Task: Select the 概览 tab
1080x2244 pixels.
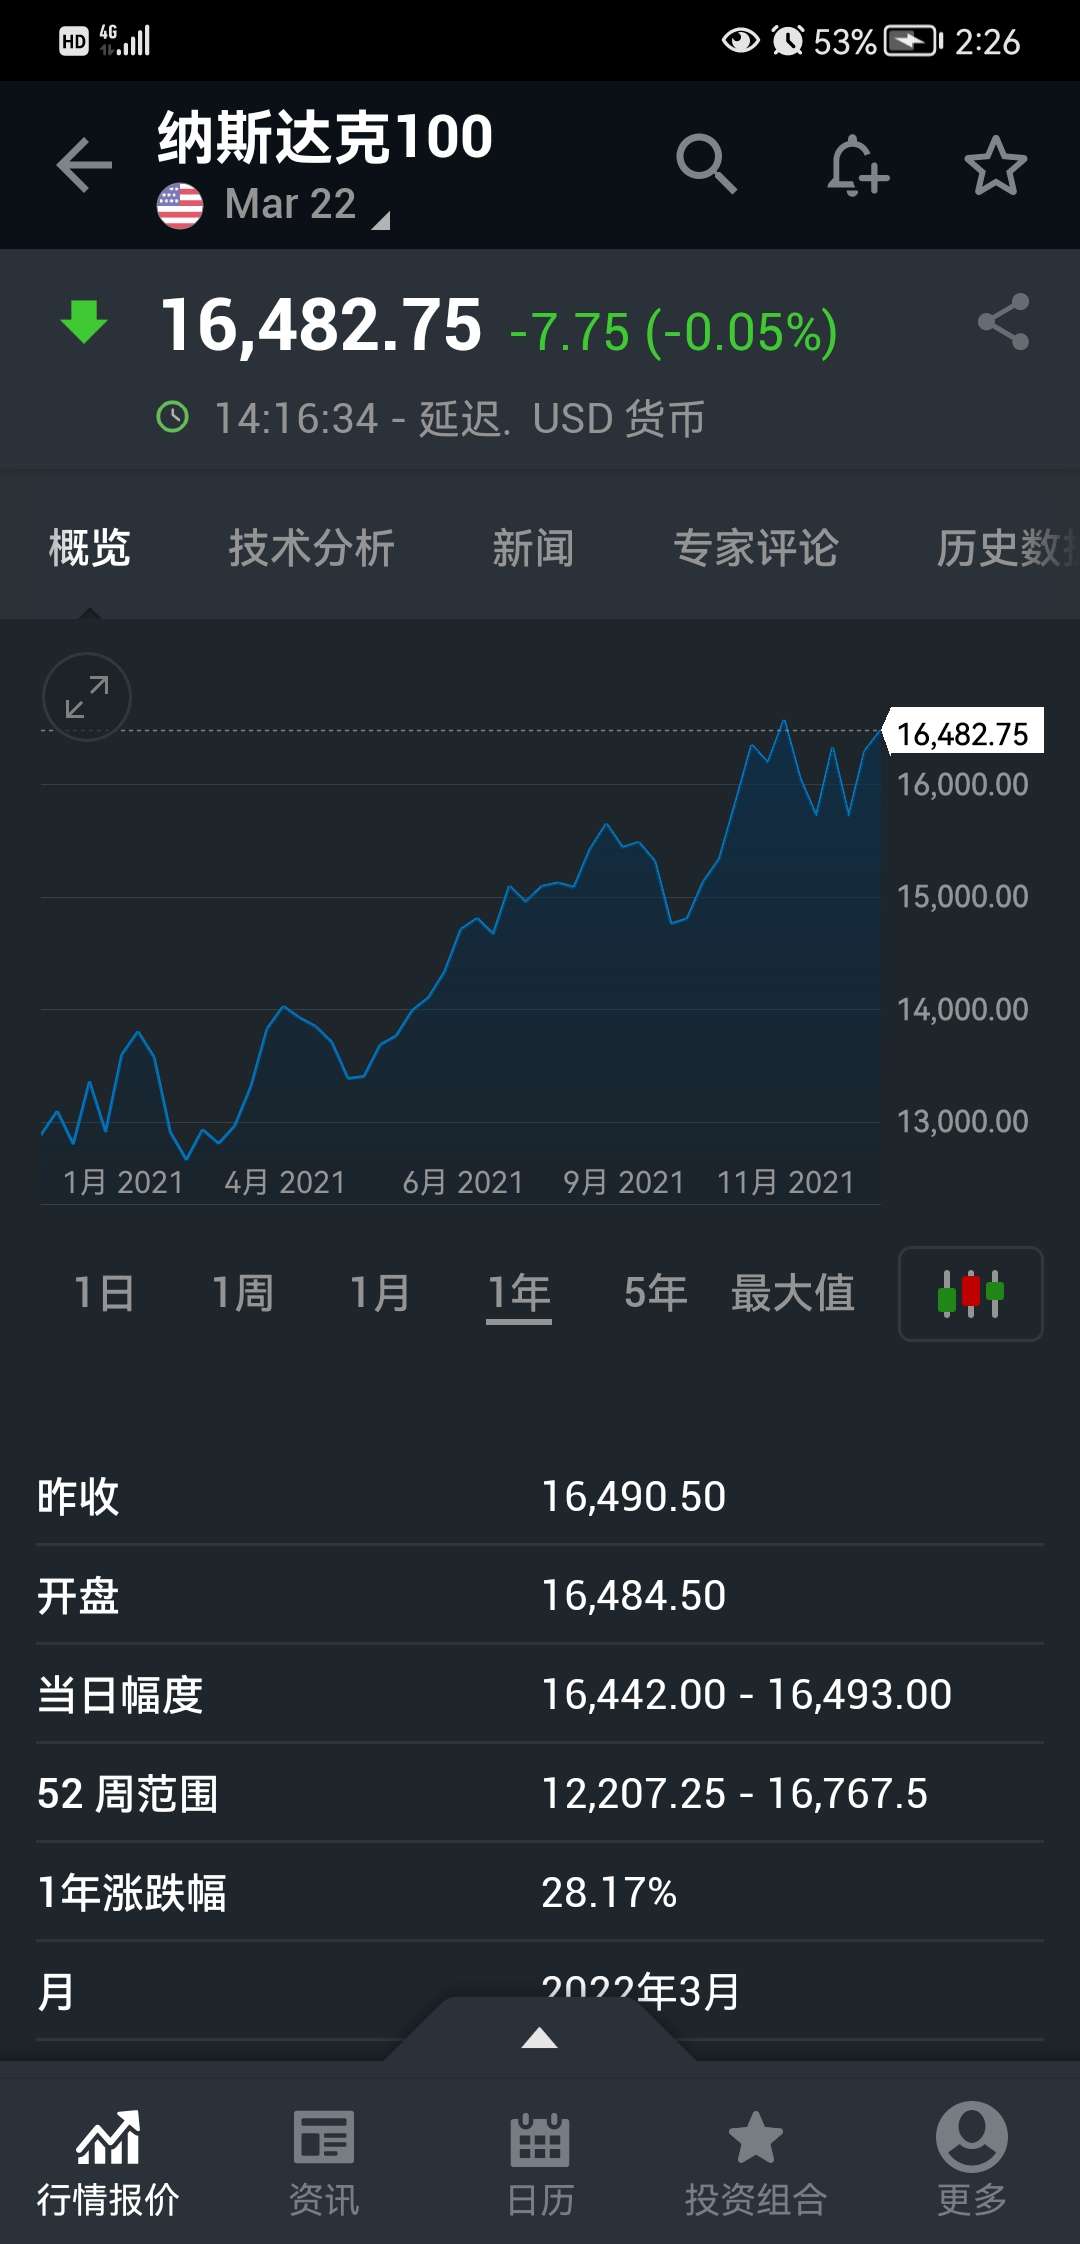Action: click(x=90, y=548)
